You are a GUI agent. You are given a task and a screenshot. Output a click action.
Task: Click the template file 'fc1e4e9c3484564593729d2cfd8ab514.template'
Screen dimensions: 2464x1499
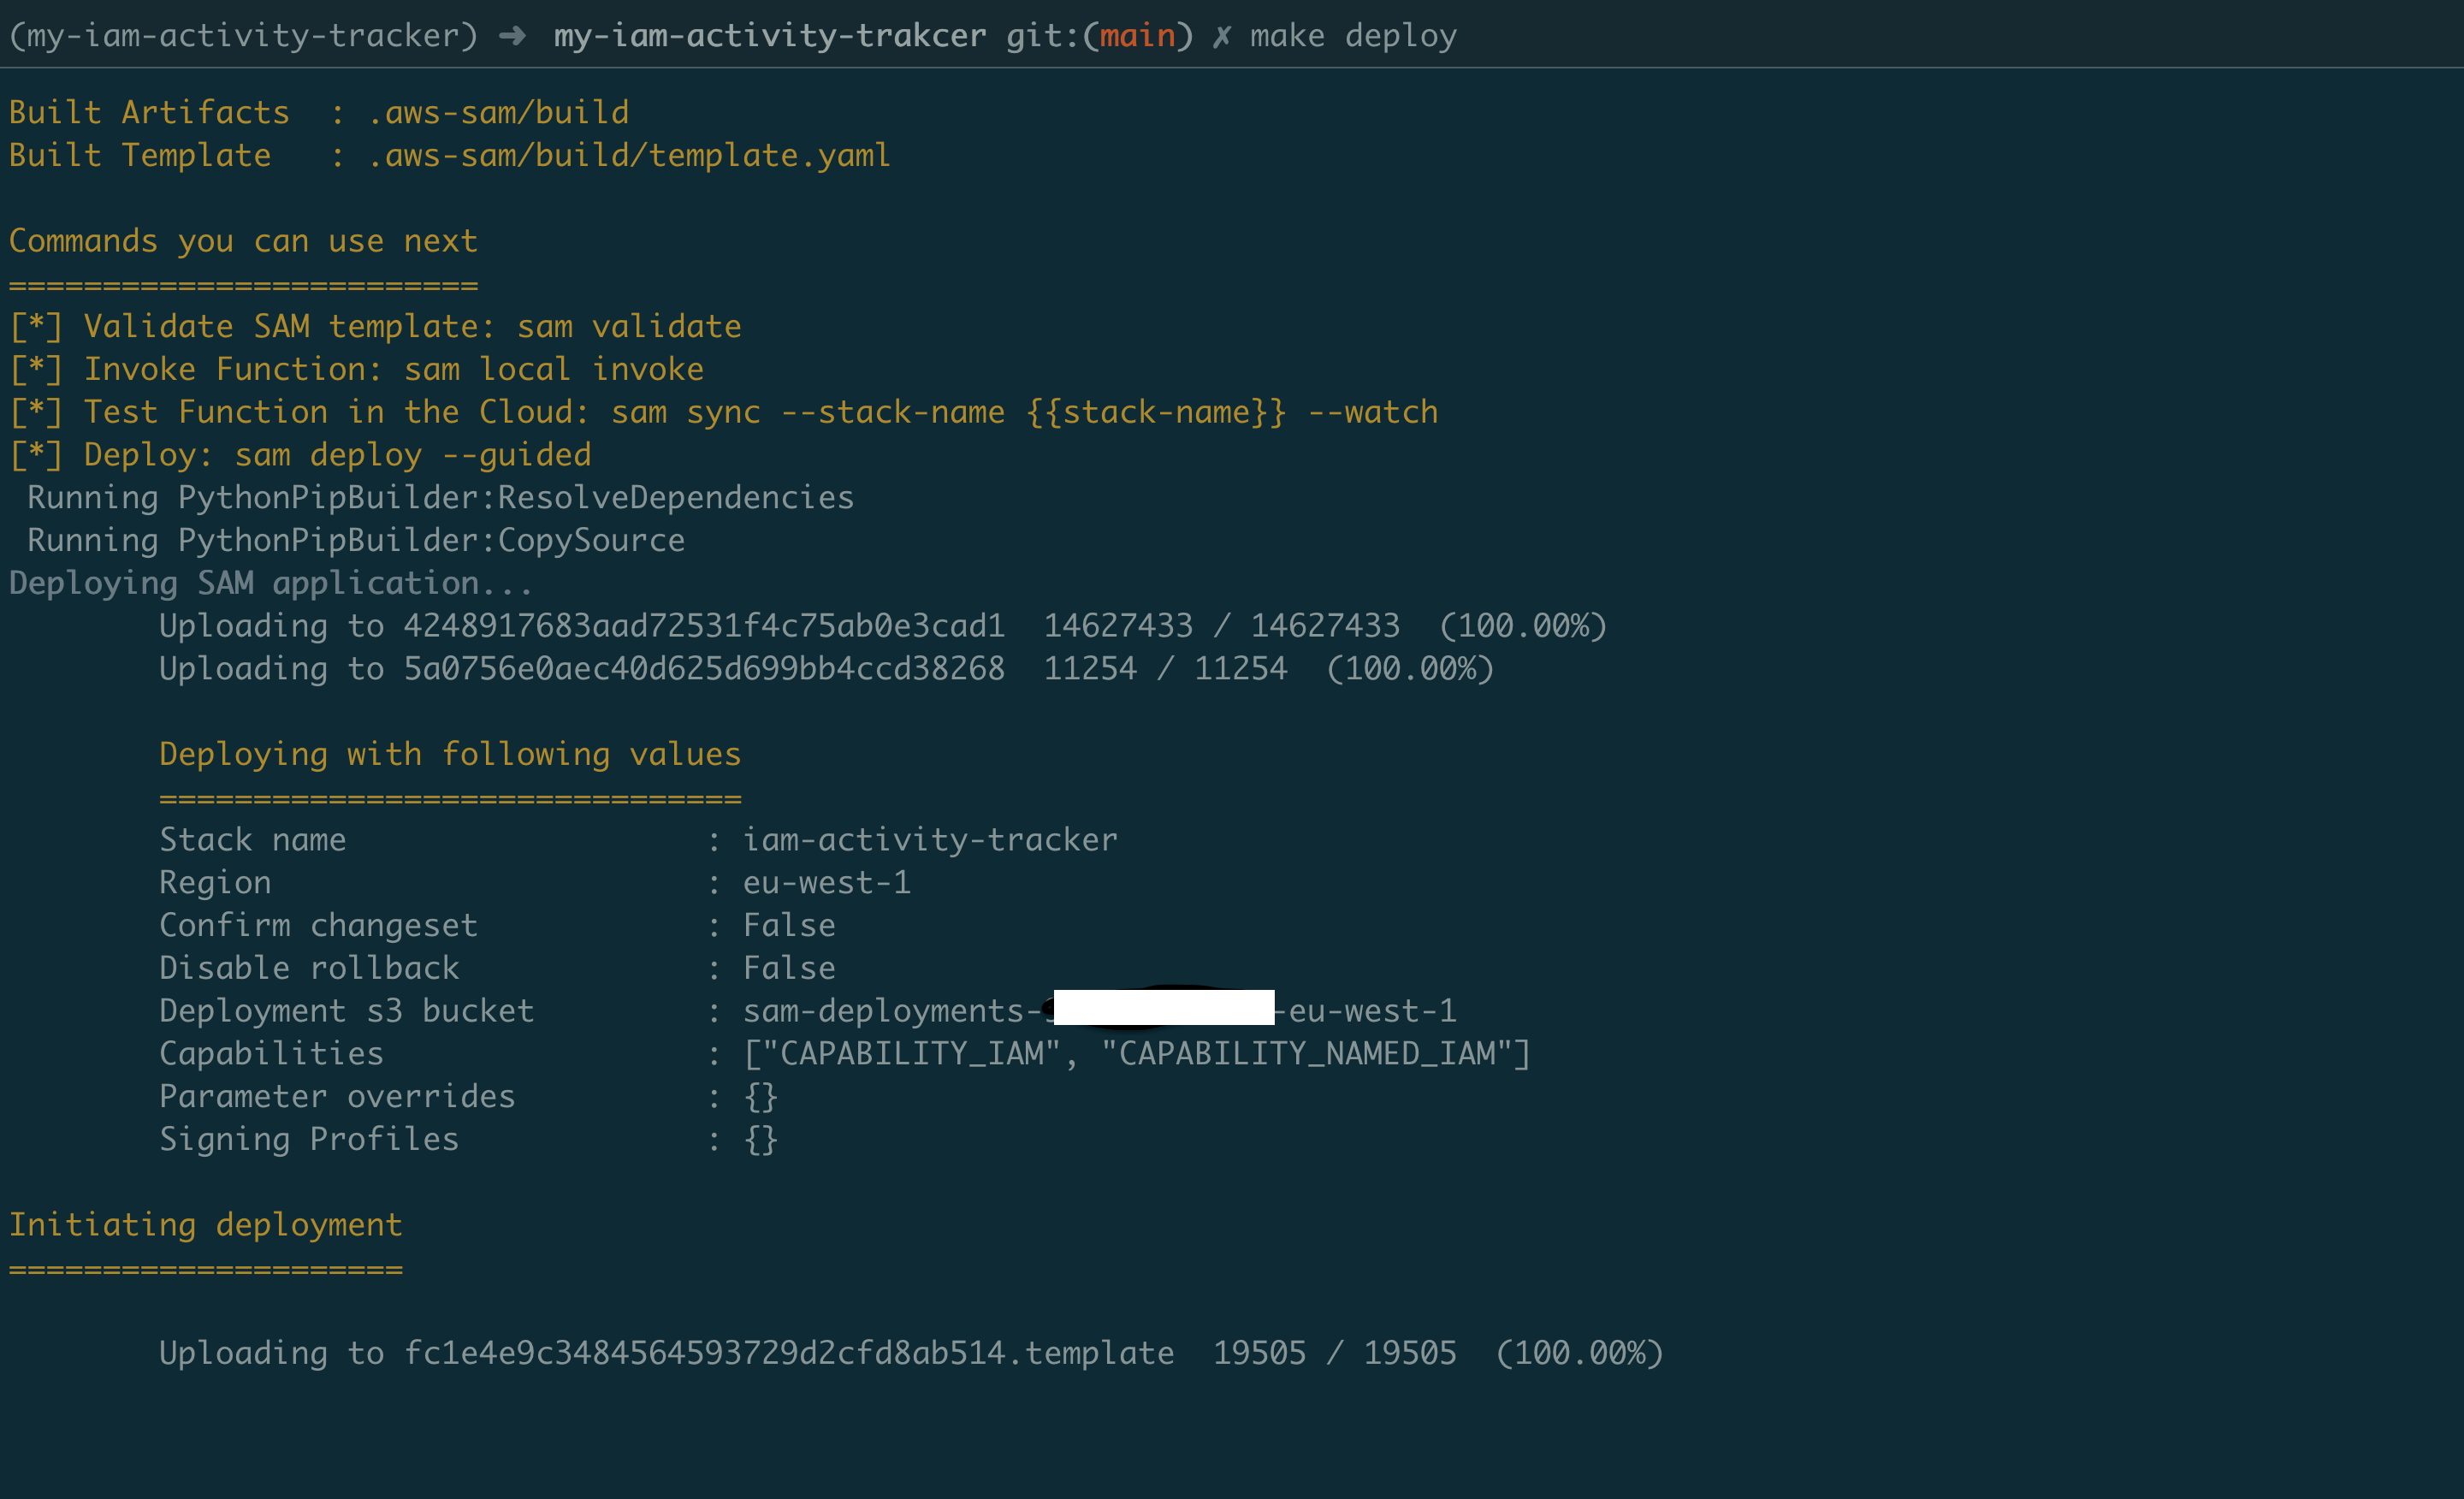click(x=789, y=1353)
